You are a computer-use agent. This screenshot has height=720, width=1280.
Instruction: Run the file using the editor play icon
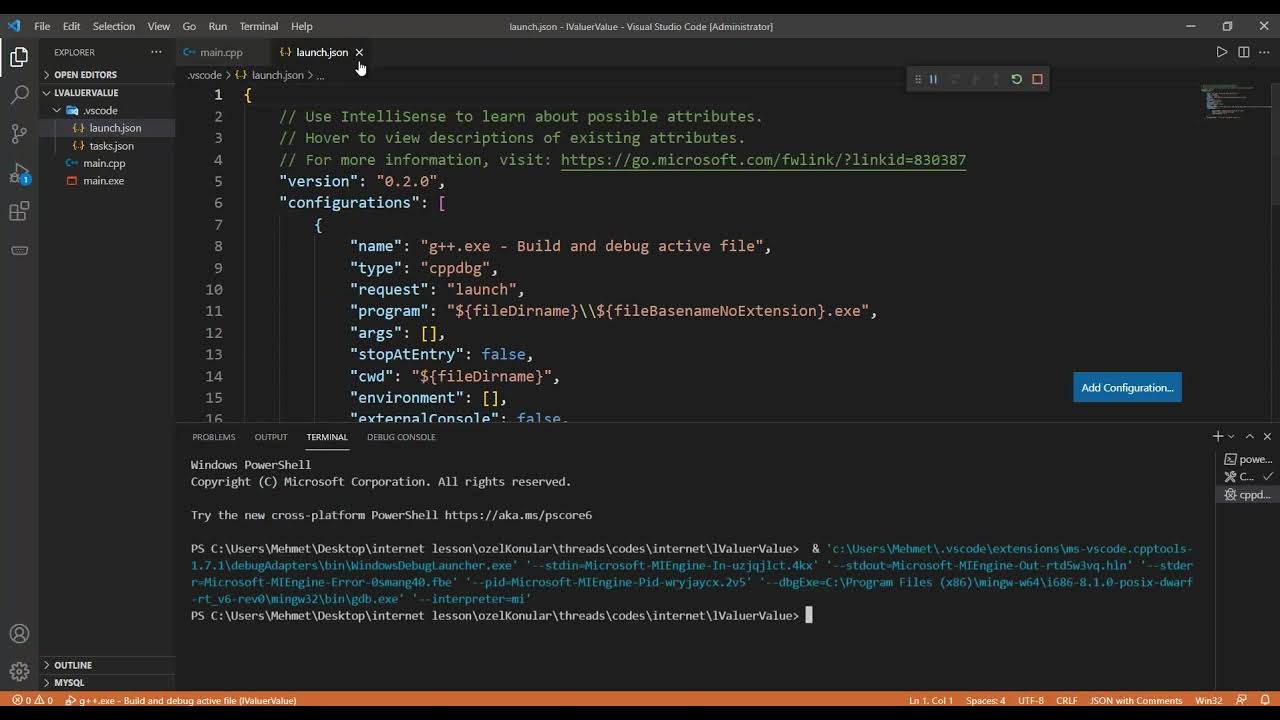(1222, 52)
